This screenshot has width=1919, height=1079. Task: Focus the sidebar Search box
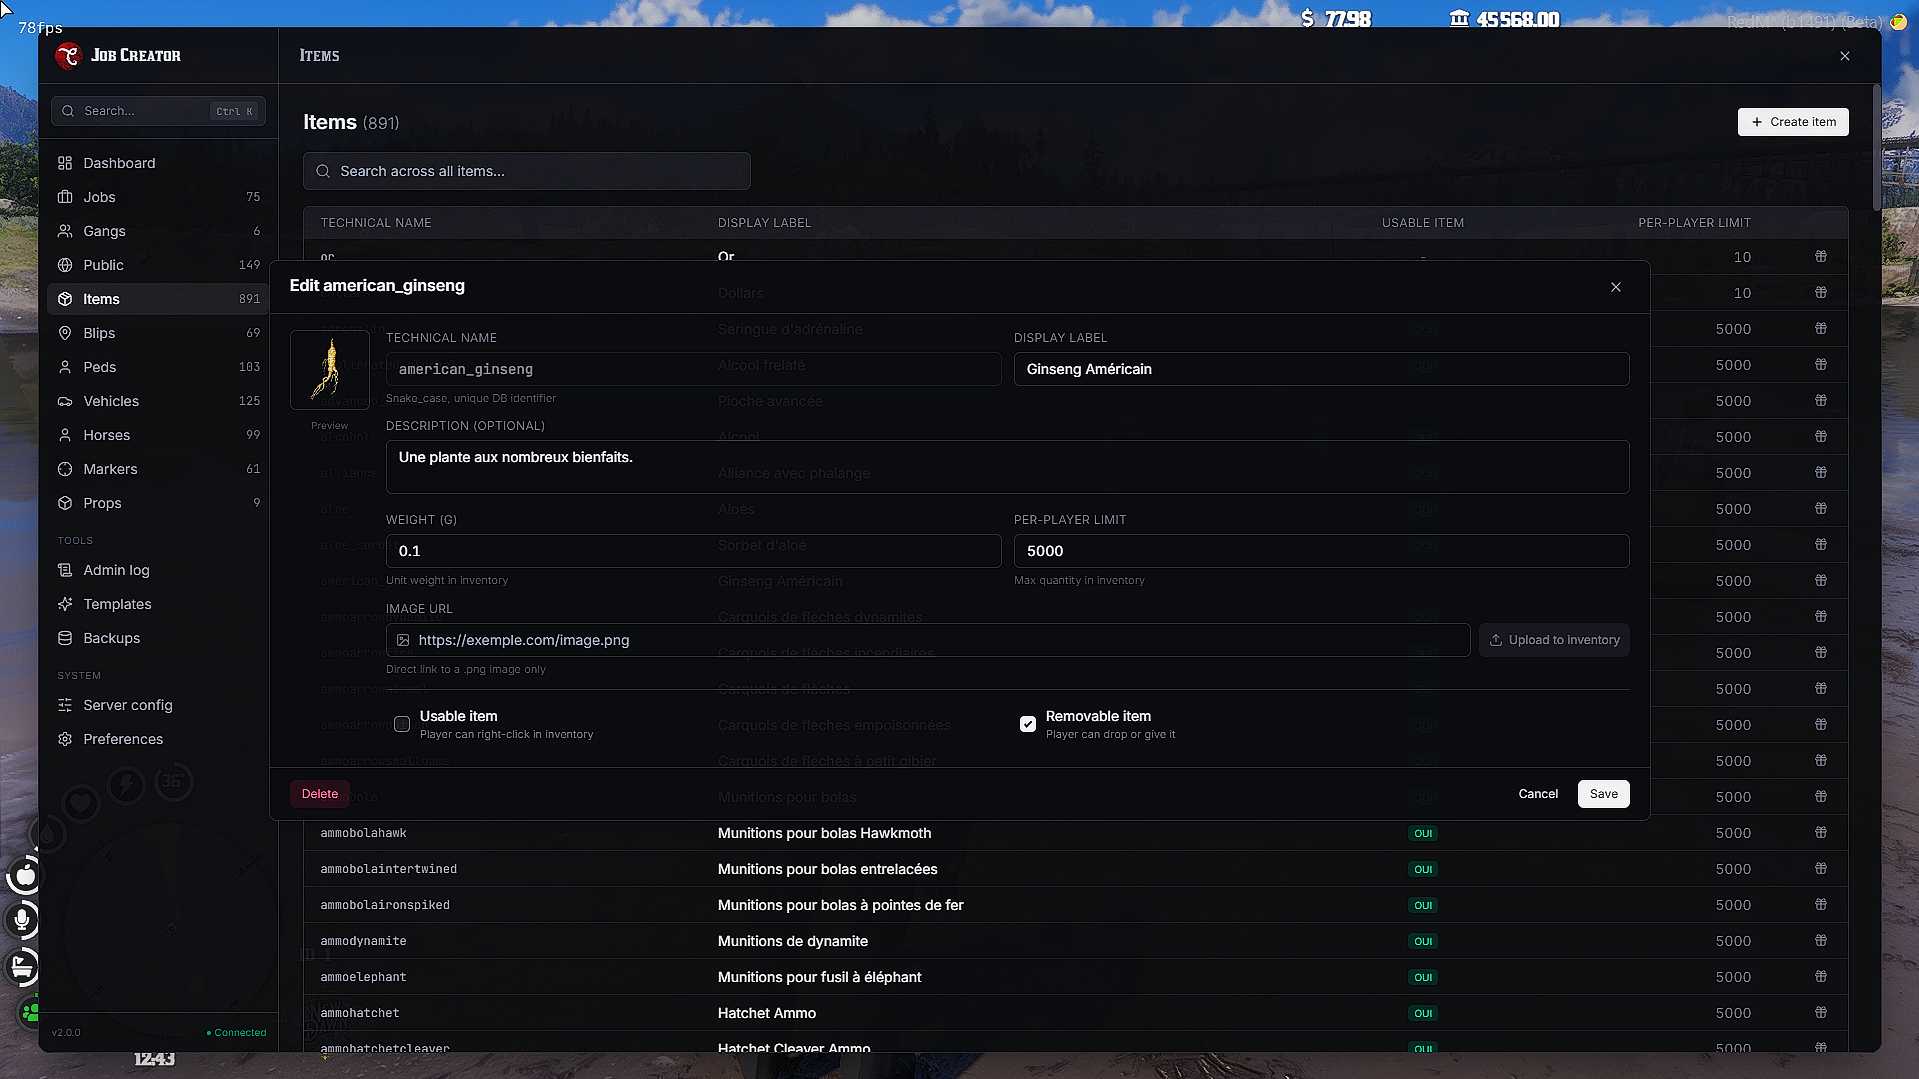click(x=158, y=111)
